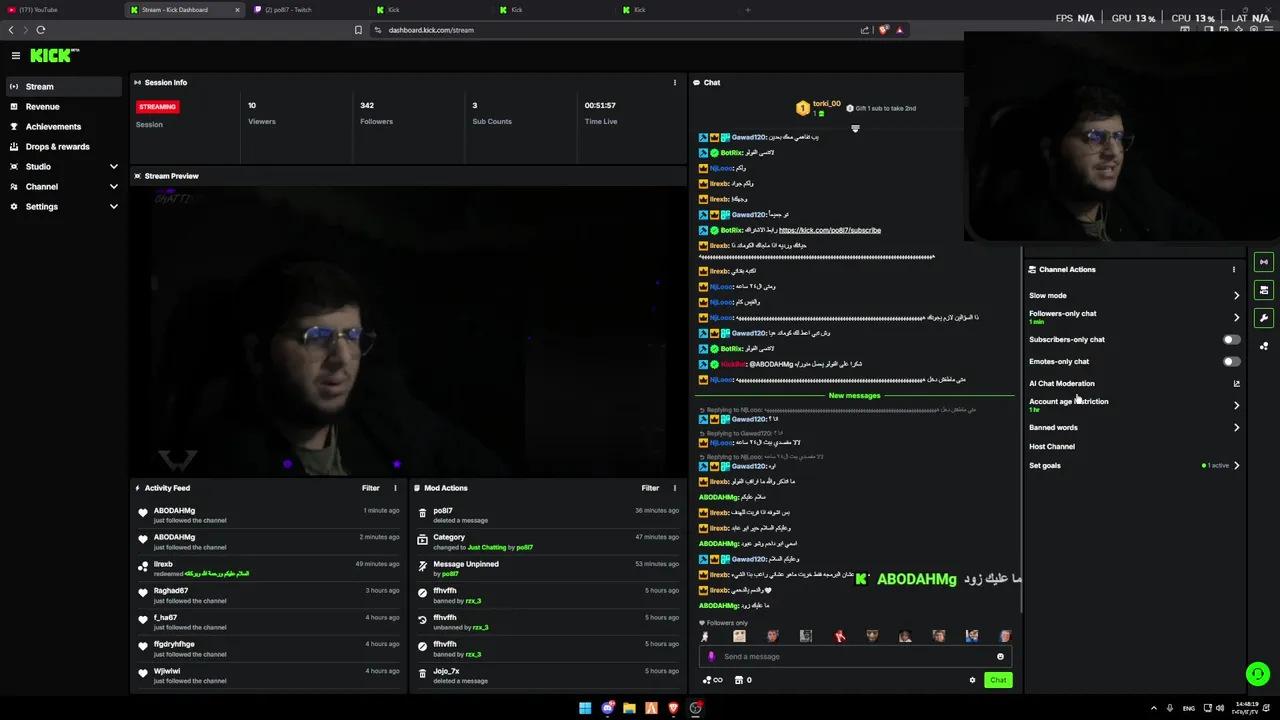Expand Slow mode options
This screenshot has height=720, width=1280.
[x=1236, y=296]
